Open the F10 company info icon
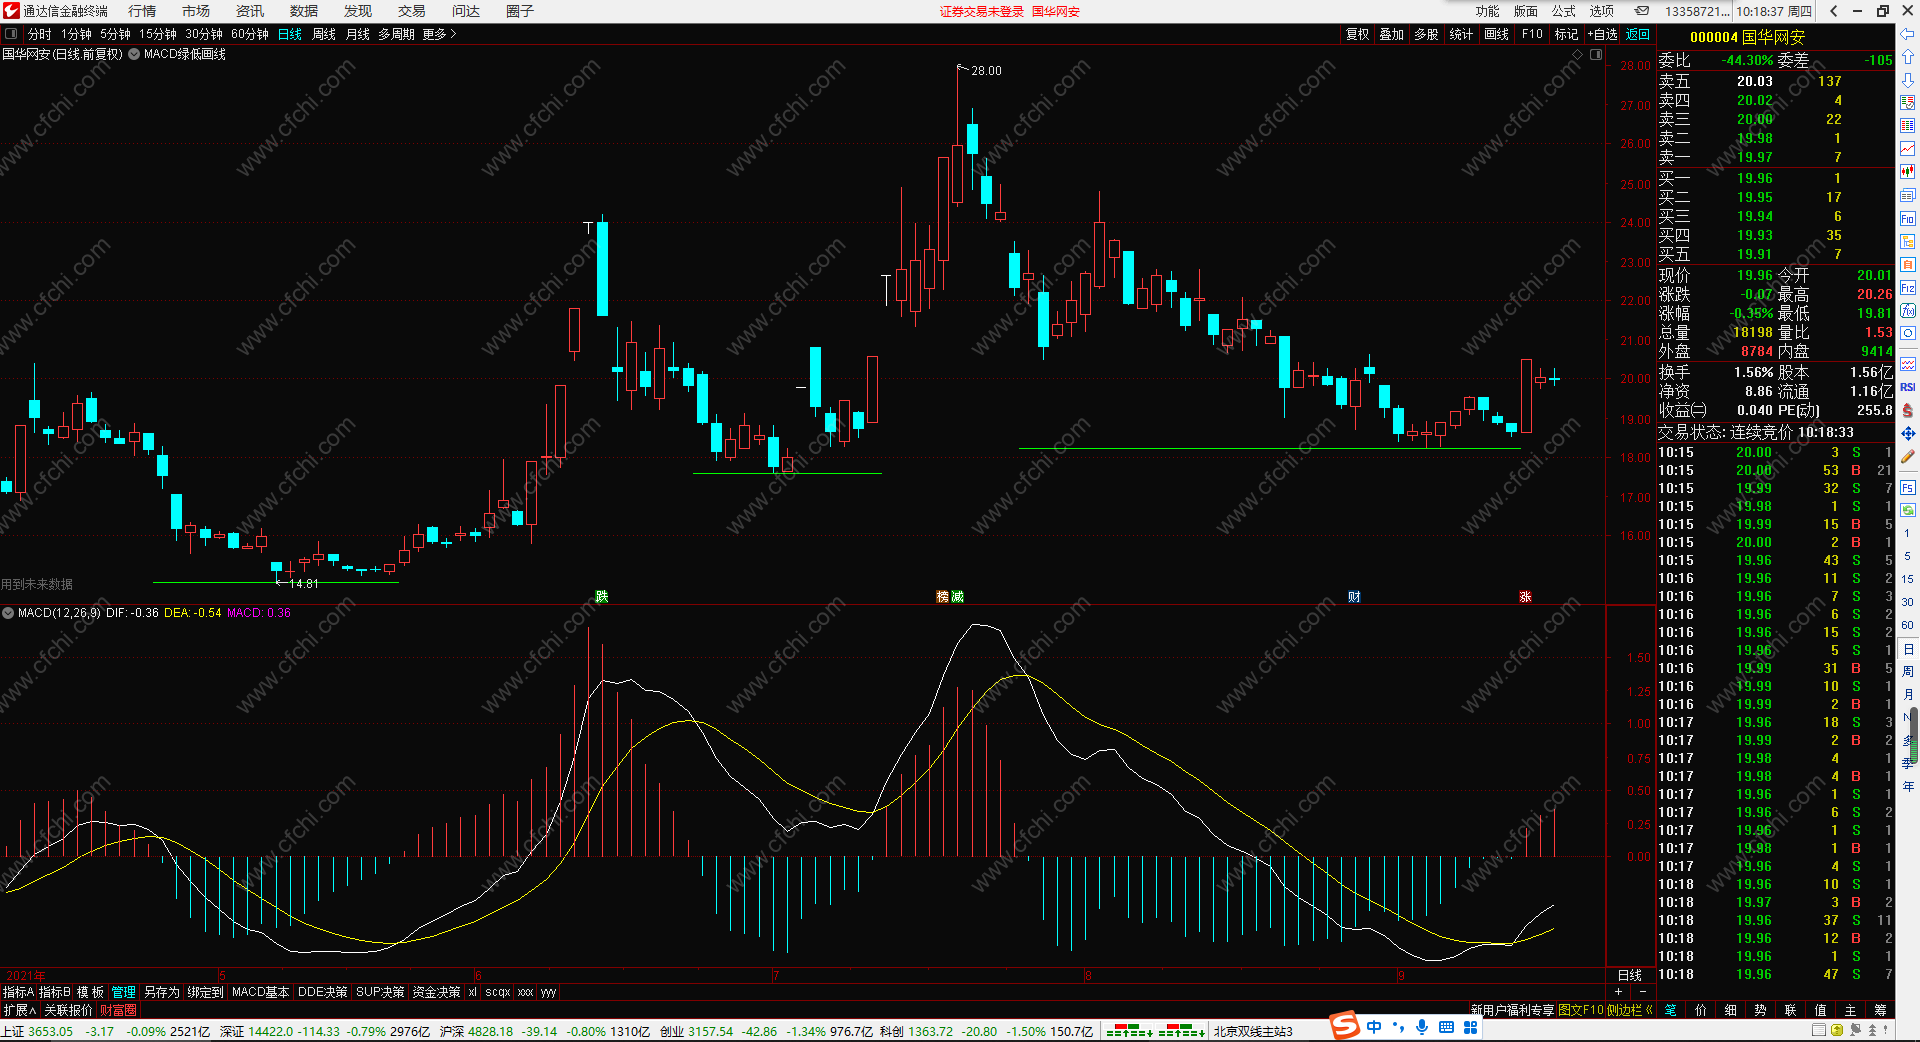Image resolution: width=1920 pixels, height=1042 pixels. pos(1907,219)
